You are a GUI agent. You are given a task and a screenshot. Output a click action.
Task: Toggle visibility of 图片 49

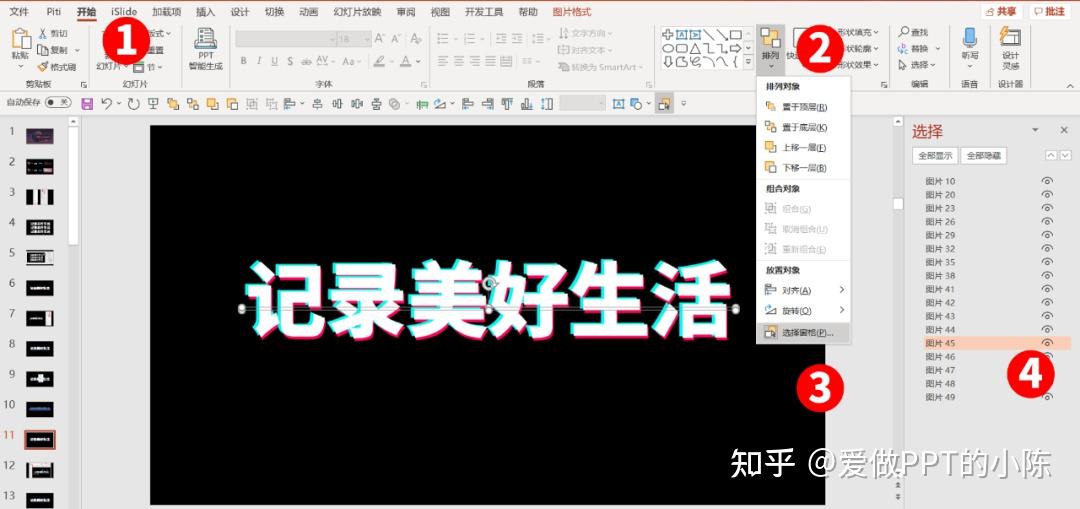(1047, 397)
